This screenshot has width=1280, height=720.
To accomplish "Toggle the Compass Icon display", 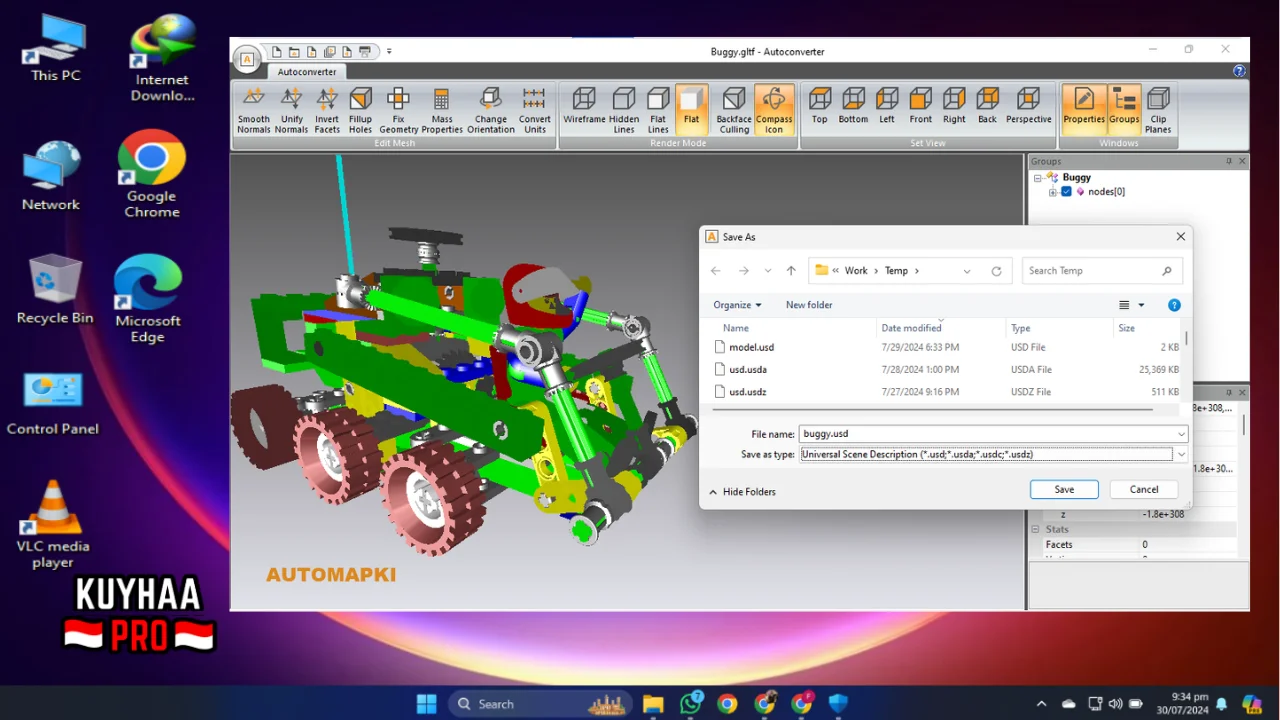I will pos(774,110).
